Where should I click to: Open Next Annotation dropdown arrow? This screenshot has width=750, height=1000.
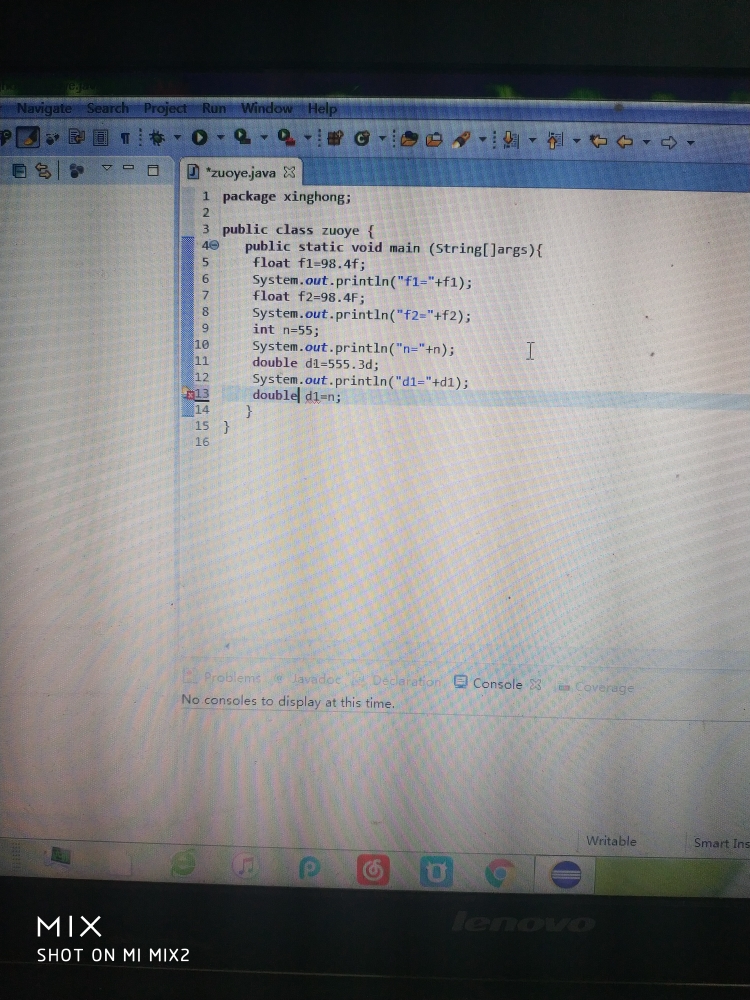533,140
